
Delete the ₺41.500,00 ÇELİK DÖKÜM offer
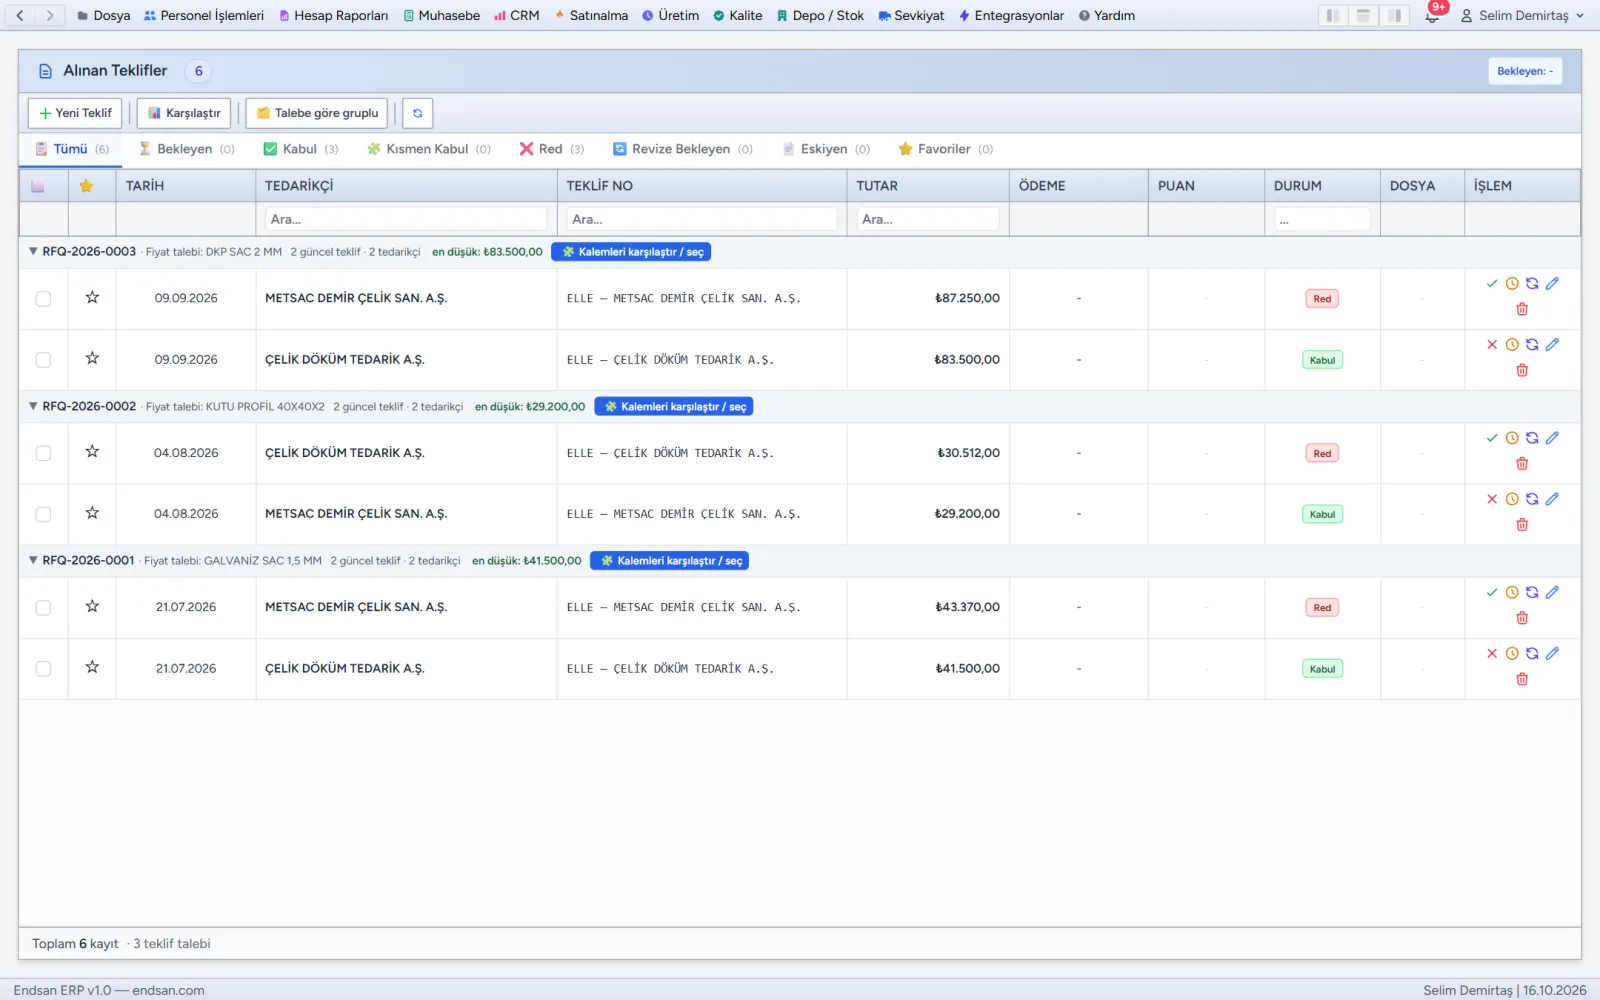1522,679
